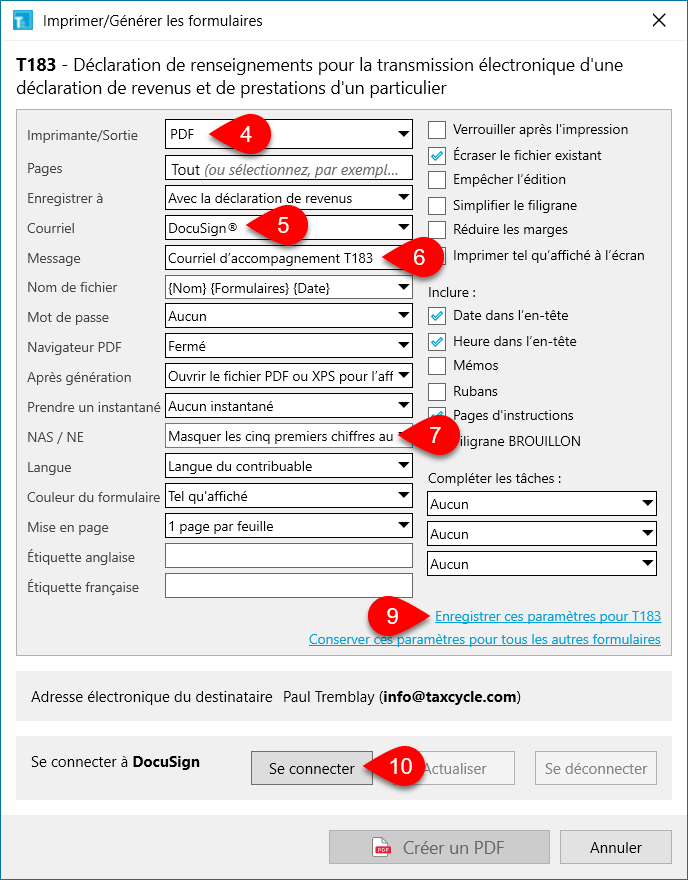Expand the Après génération dropdown
688x880 pixels.
288,376
